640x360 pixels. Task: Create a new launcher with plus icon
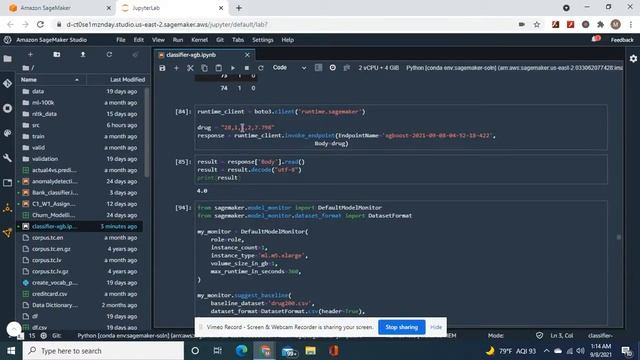tap(30, 54)
